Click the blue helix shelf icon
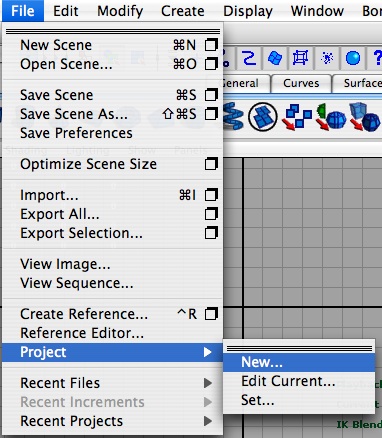The image size is (382, 438). [233, 116]
